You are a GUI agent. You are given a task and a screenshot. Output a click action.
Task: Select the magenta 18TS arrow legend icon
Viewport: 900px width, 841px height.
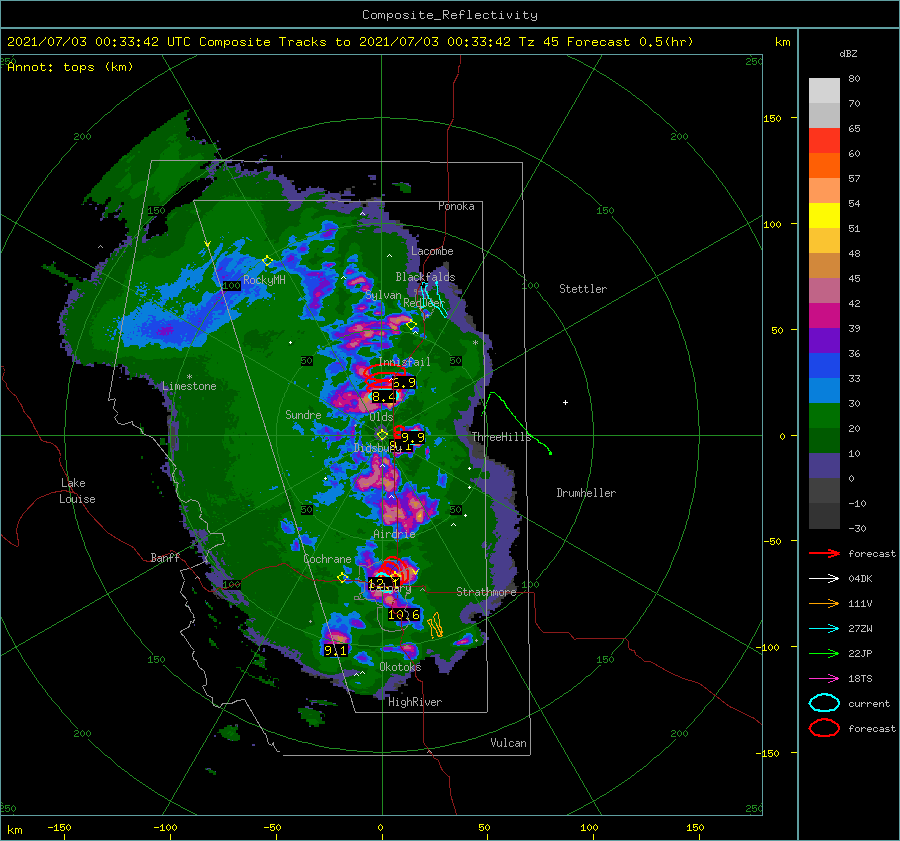click(x=824, y=679)
